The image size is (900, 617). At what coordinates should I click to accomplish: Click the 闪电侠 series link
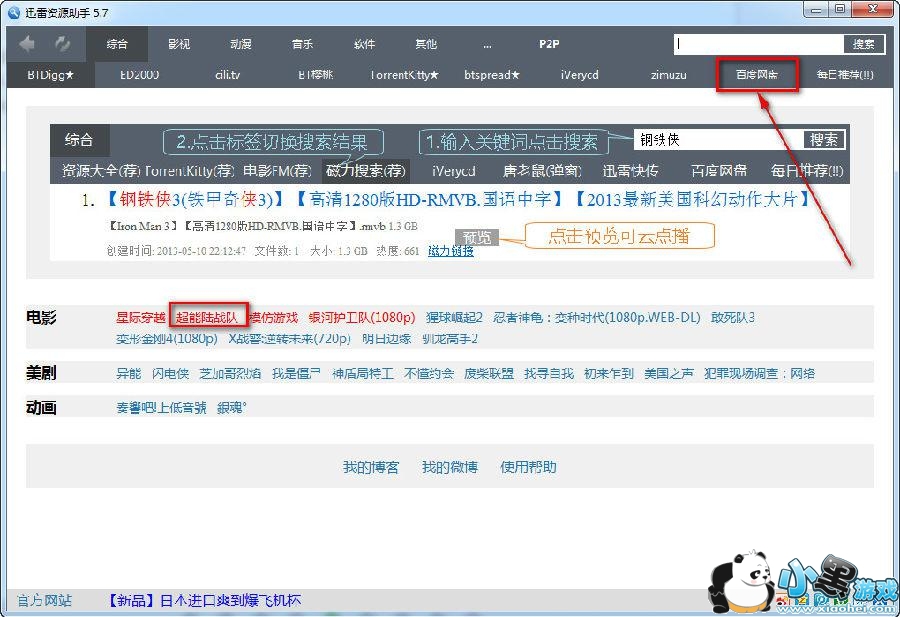click(170, 374)
